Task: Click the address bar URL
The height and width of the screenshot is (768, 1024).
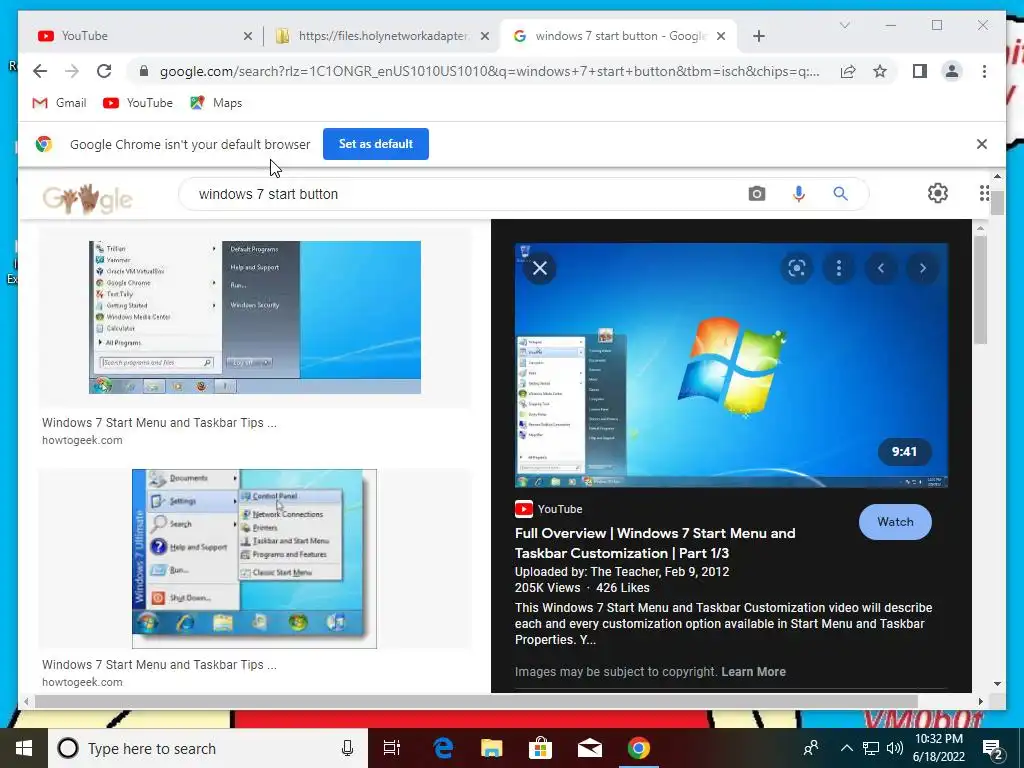Action: pos(490,71)
